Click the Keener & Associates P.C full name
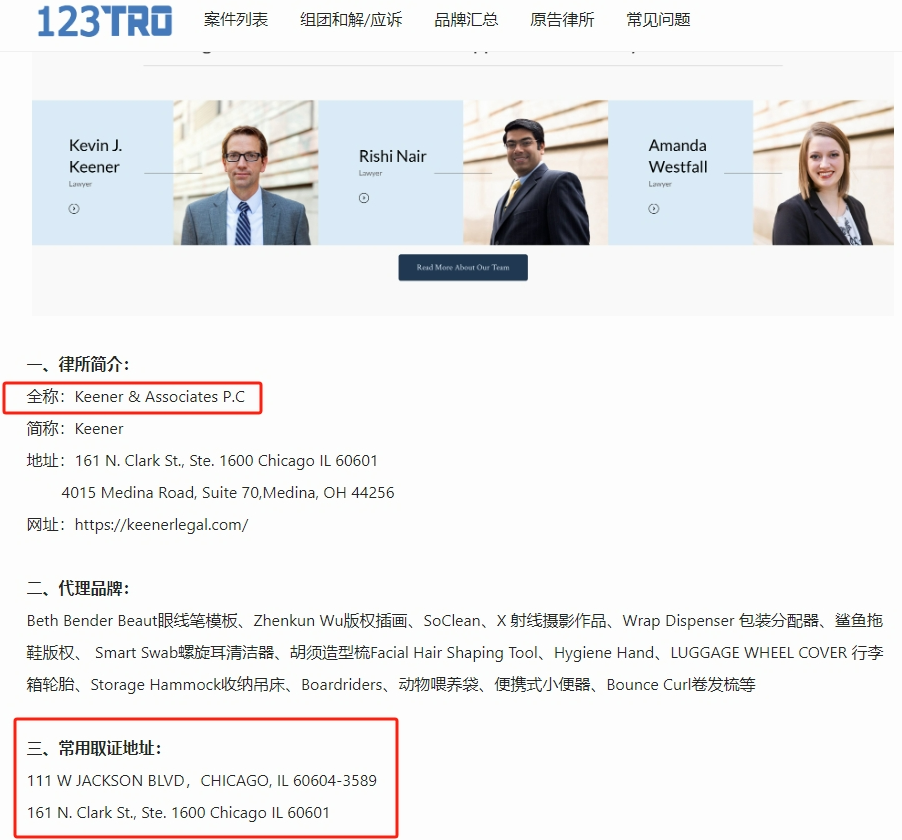Viewport: 902px width, 840px height. point(160,397)
